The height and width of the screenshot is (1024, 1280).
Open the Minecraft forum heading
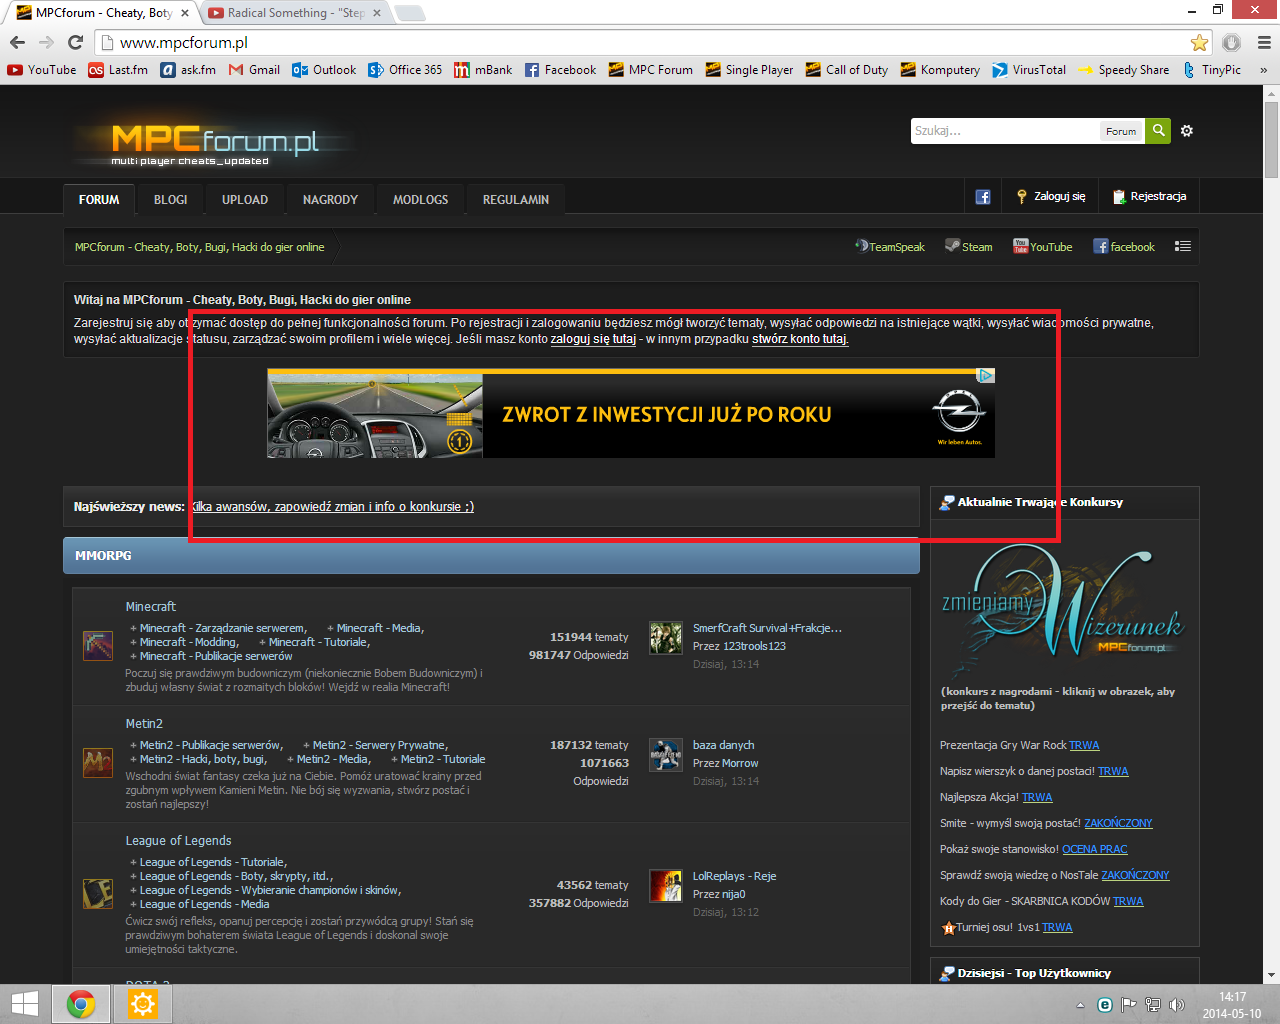click(151, 606)
